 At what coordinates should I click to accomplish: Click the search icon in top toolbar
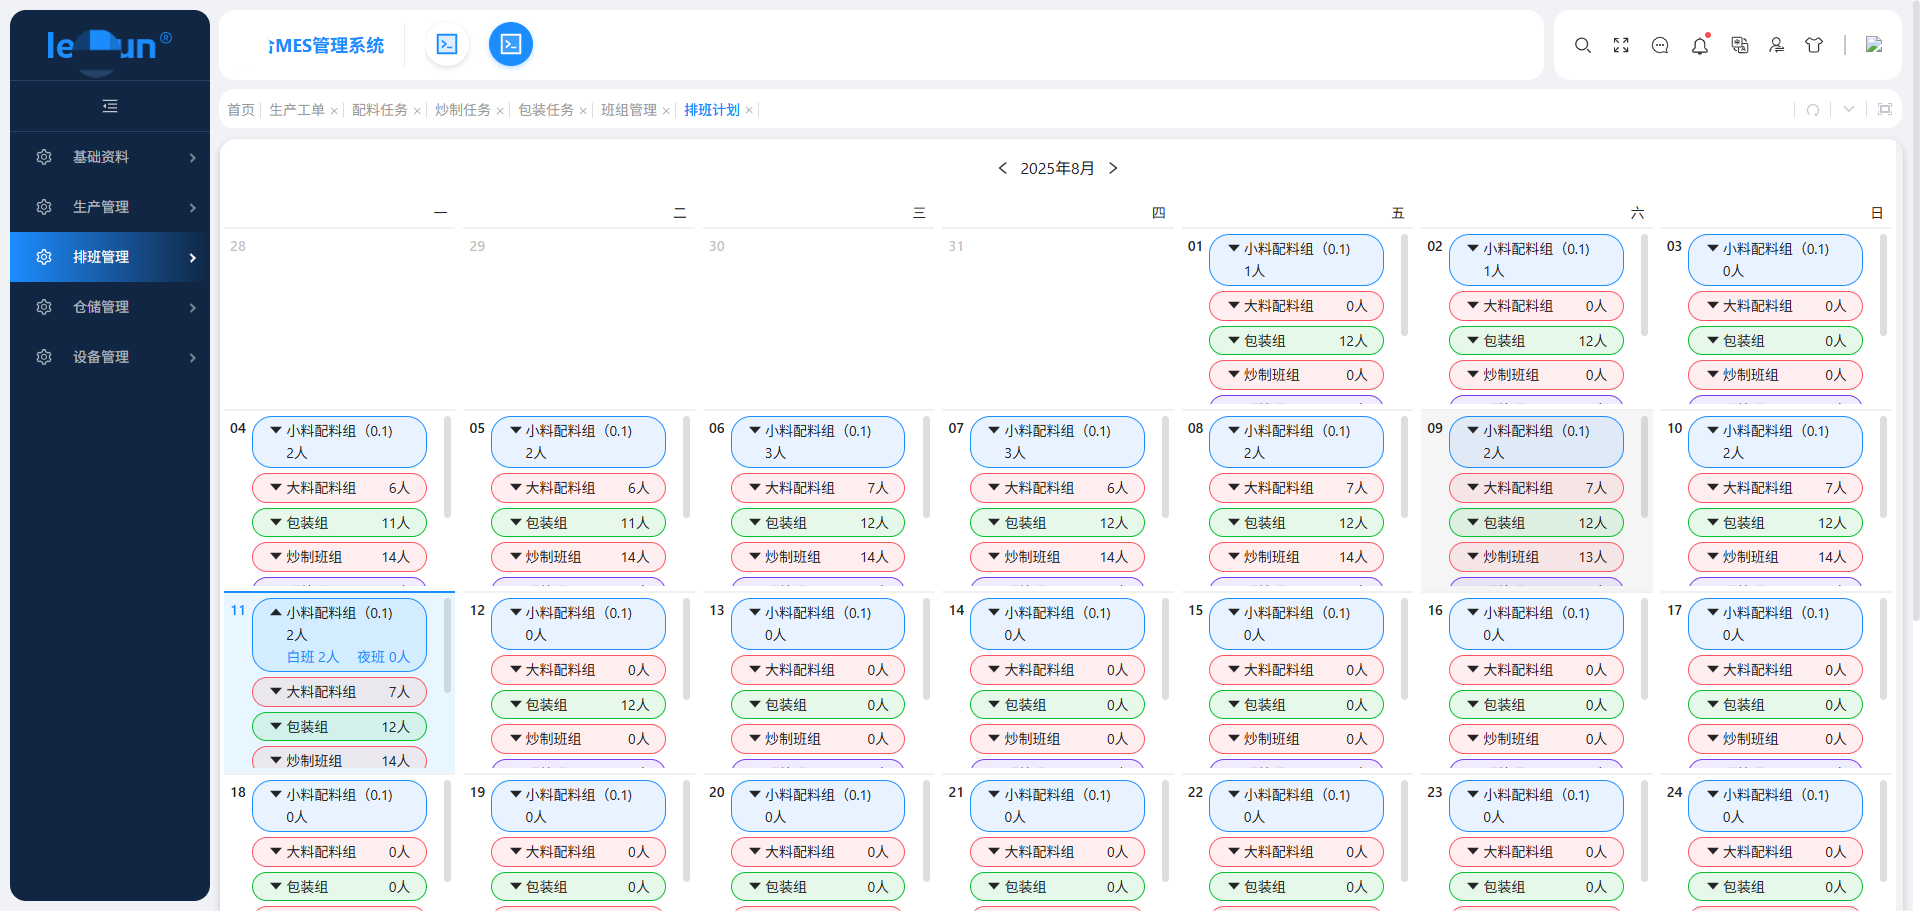1582,45
